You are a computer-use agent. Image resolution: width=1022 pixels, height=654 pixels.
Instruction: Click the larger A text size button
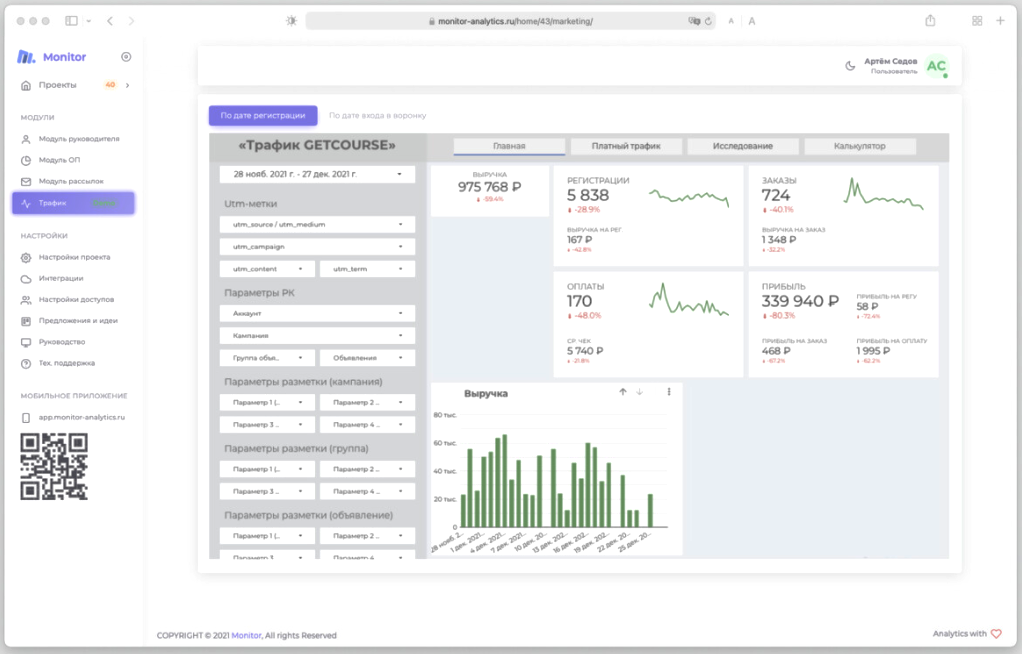pos(752,21)
